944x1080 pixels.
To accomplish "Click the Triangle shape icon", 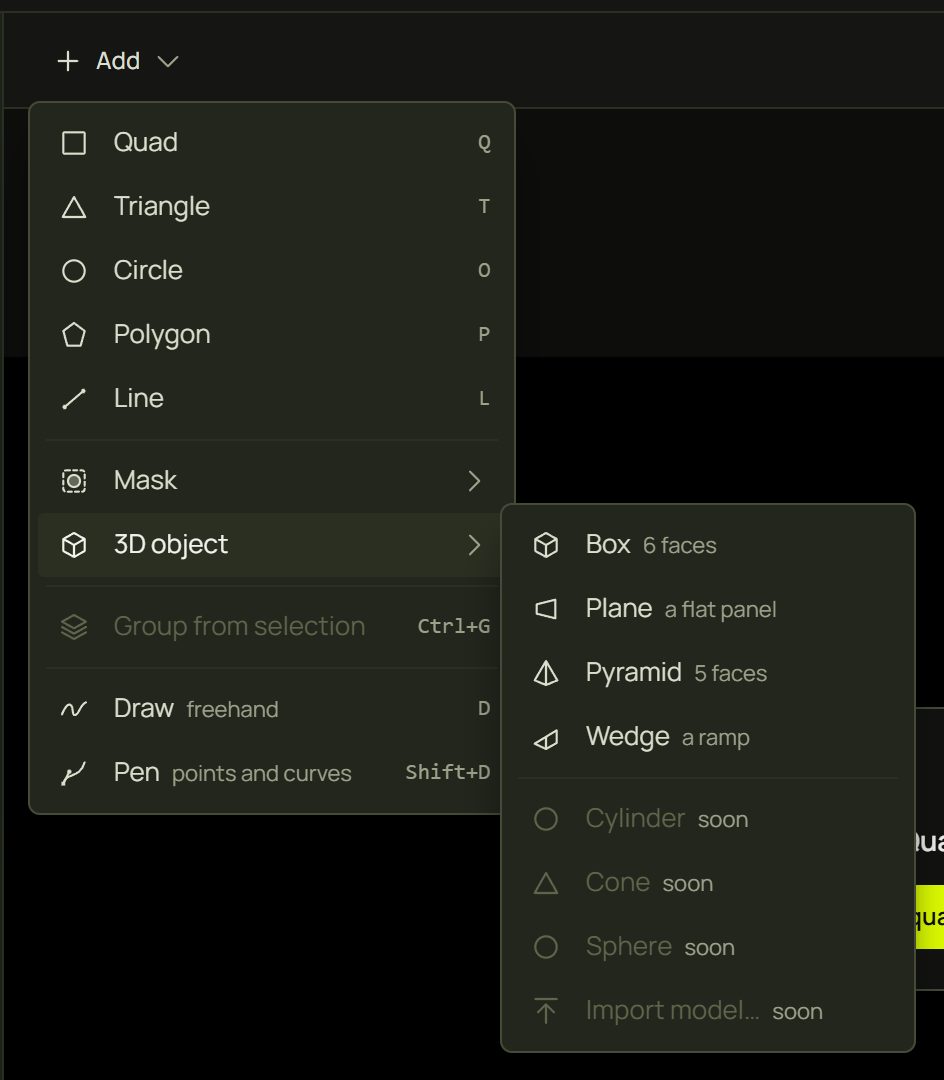I will (x=74, y=207).
